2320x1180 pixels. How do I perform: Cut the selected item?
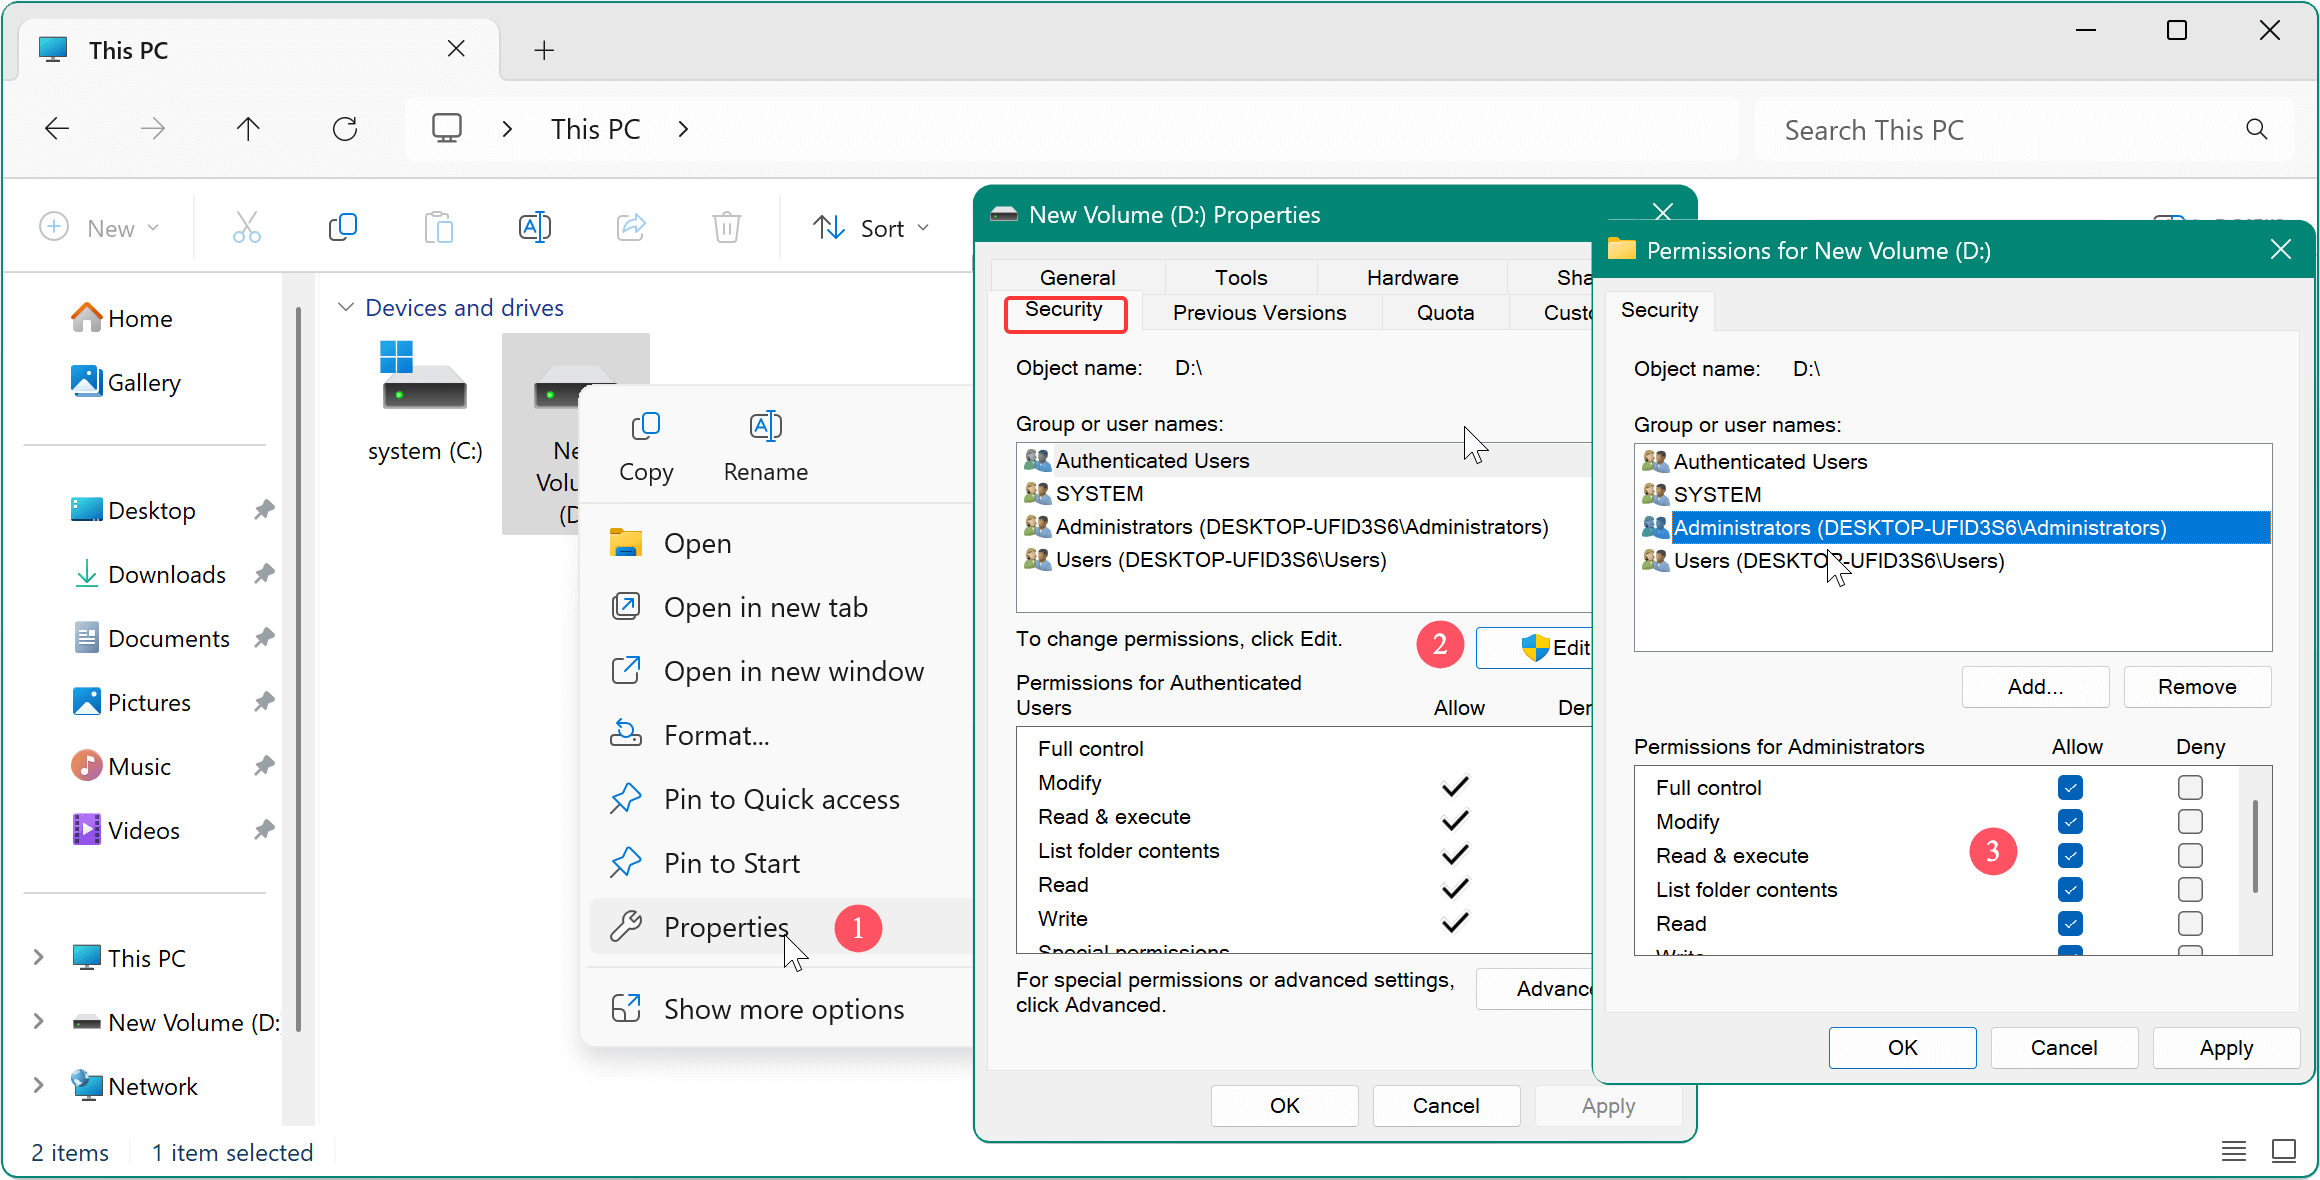point(247,227)
